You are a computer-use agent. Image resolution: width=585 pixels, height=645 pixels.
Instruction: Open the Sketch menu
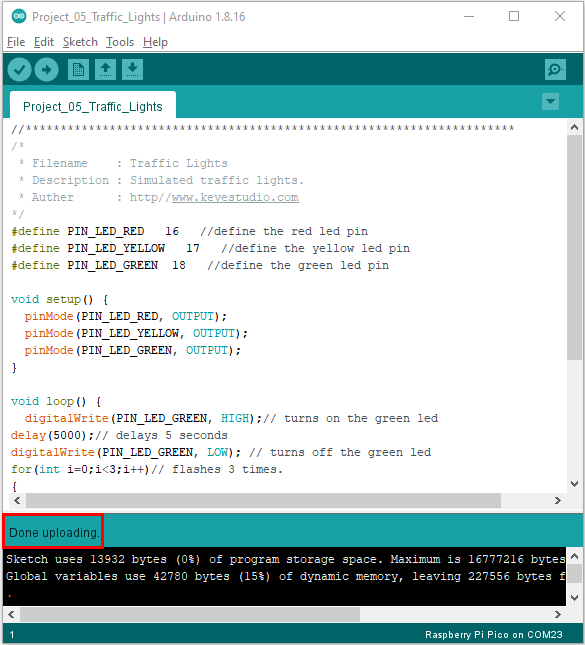80,42
